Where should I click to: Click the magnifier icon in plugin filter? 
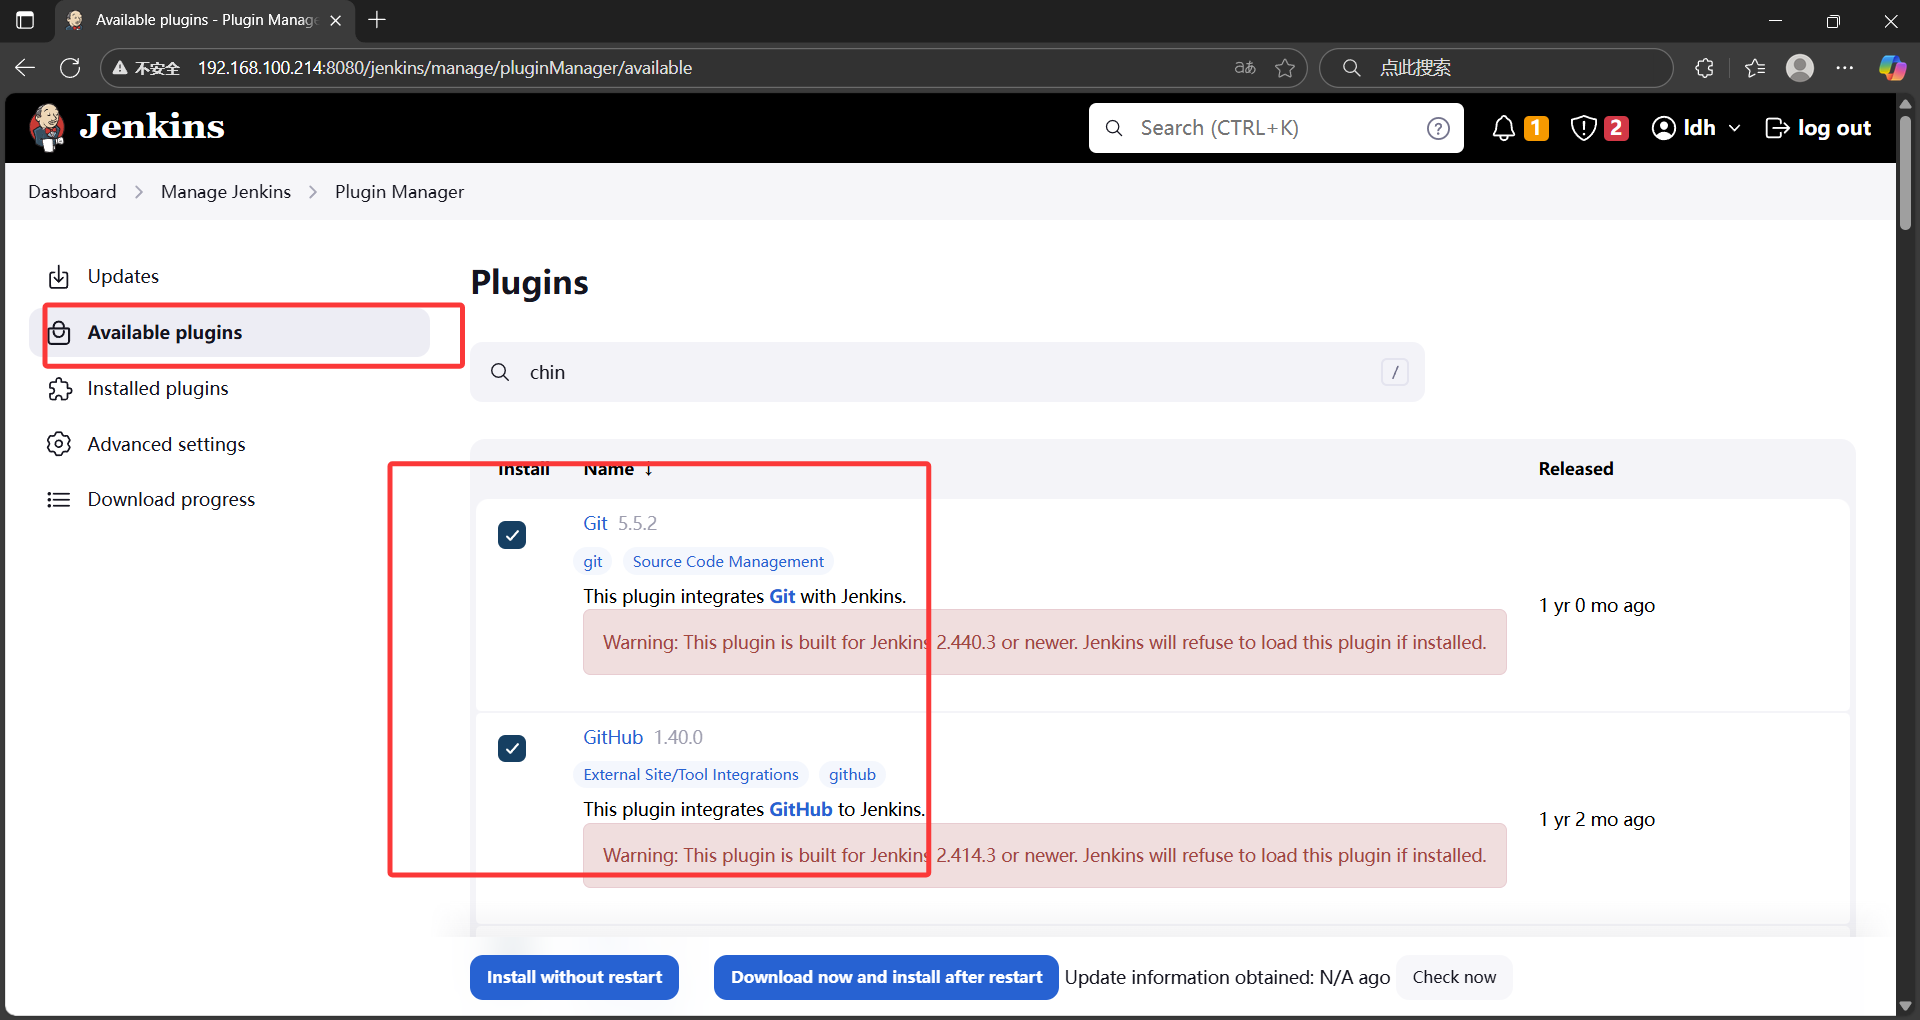click(500, 372)
